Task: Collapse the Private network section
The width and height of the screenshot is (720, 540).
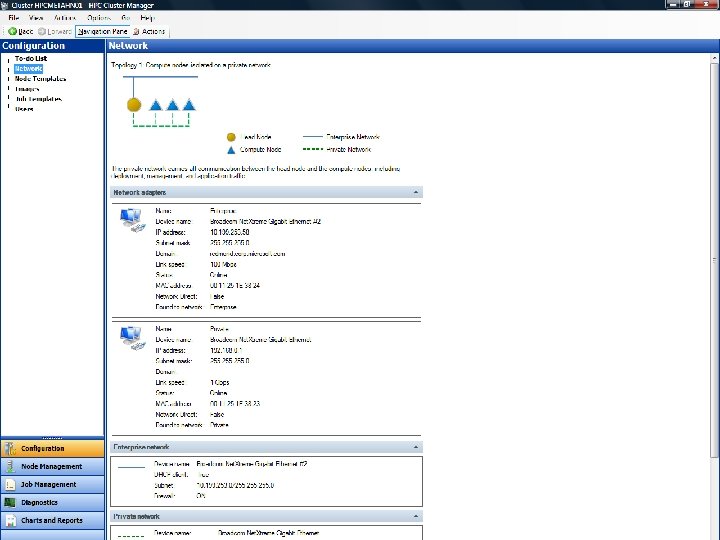Action: point(416,516)
